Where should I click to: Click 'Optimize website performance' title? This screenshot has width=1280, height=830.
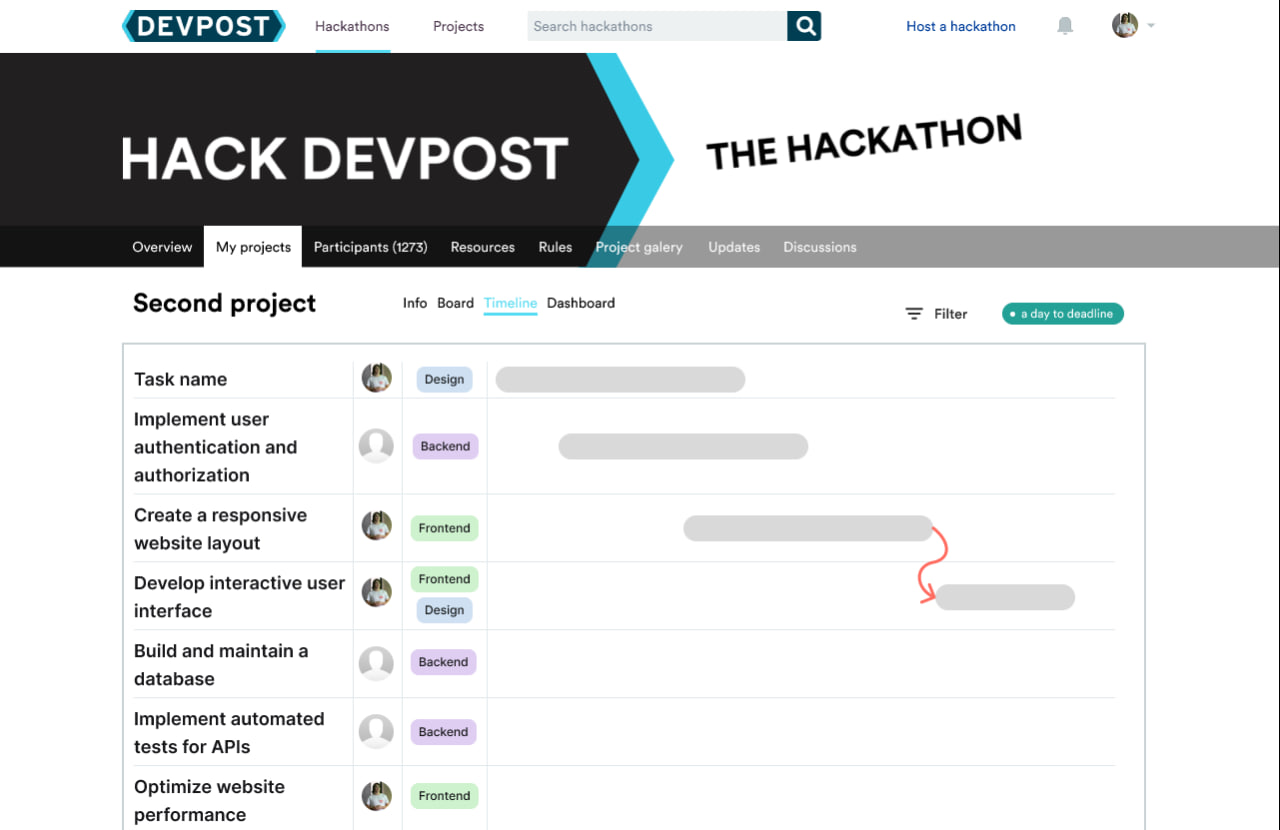(x=210, y=801)
